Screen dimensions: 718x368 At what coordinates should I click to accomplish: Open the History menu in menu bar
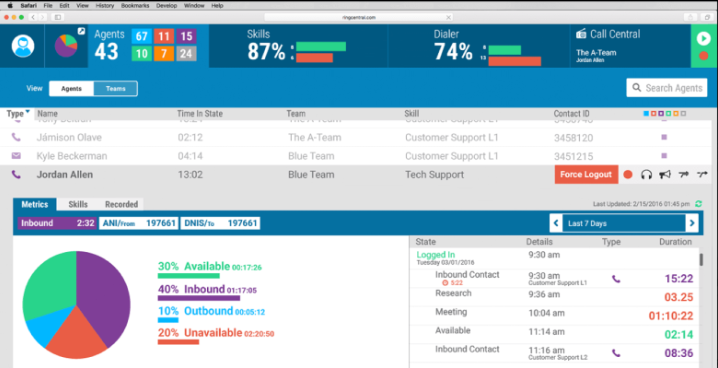point(105,6)
